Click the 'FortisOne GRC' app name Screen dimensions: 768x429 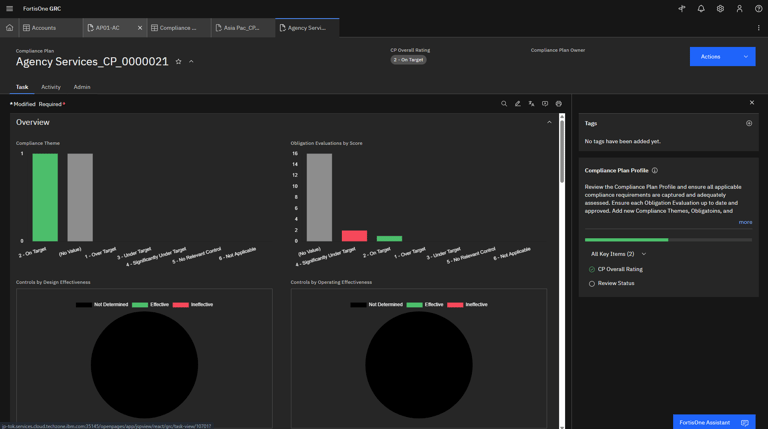[x=42, y=8]
